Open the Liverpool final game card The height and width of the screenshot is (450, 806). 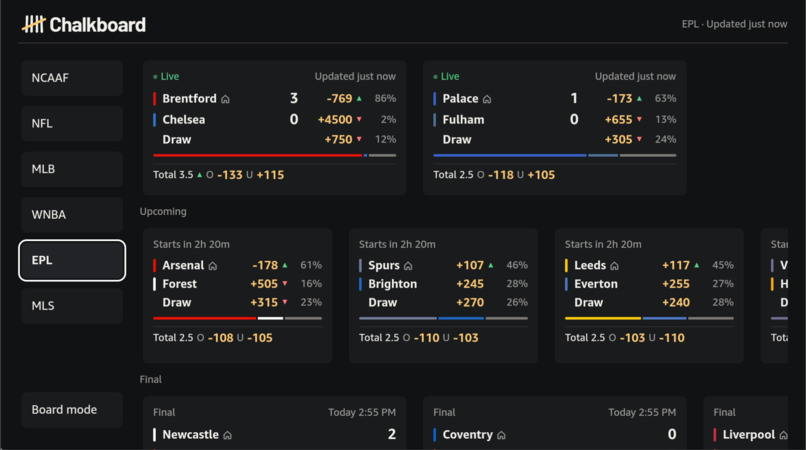[x=746, y=423]
